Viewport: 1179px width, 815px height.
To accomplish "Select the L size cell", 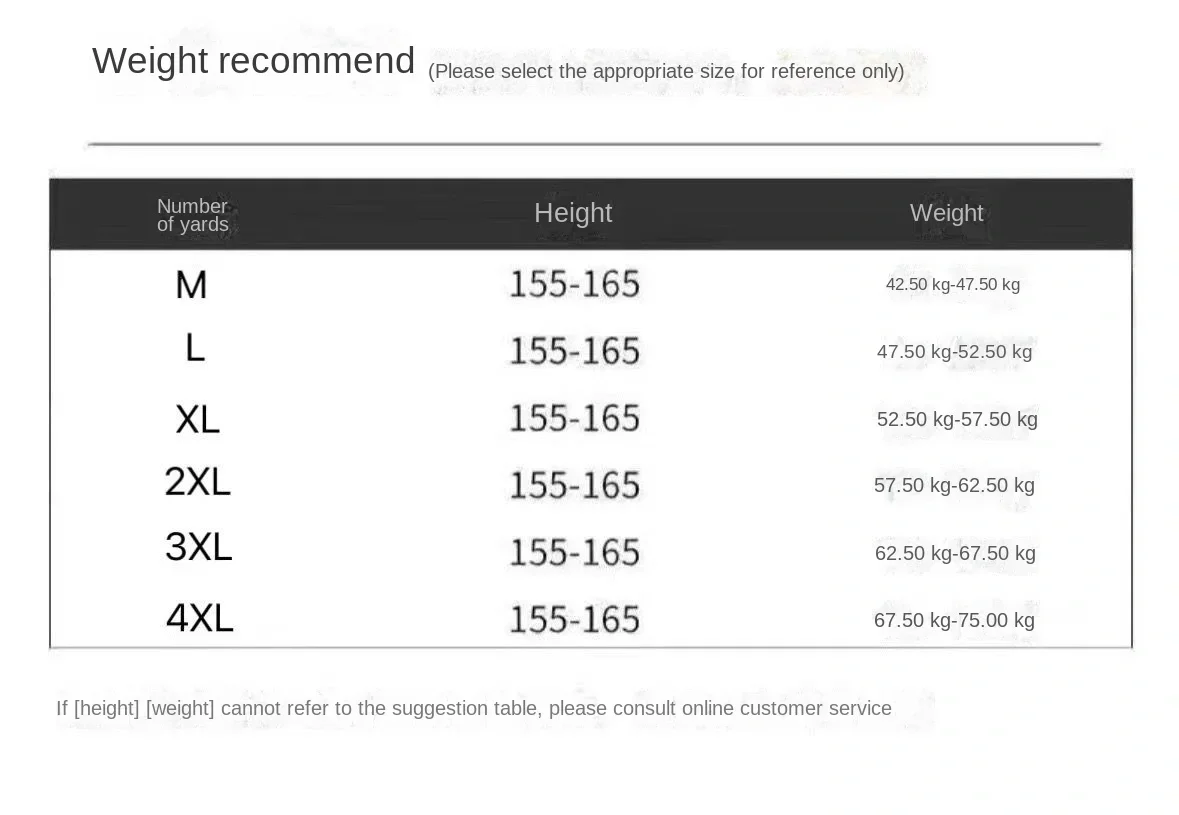I will coord(195,348).
